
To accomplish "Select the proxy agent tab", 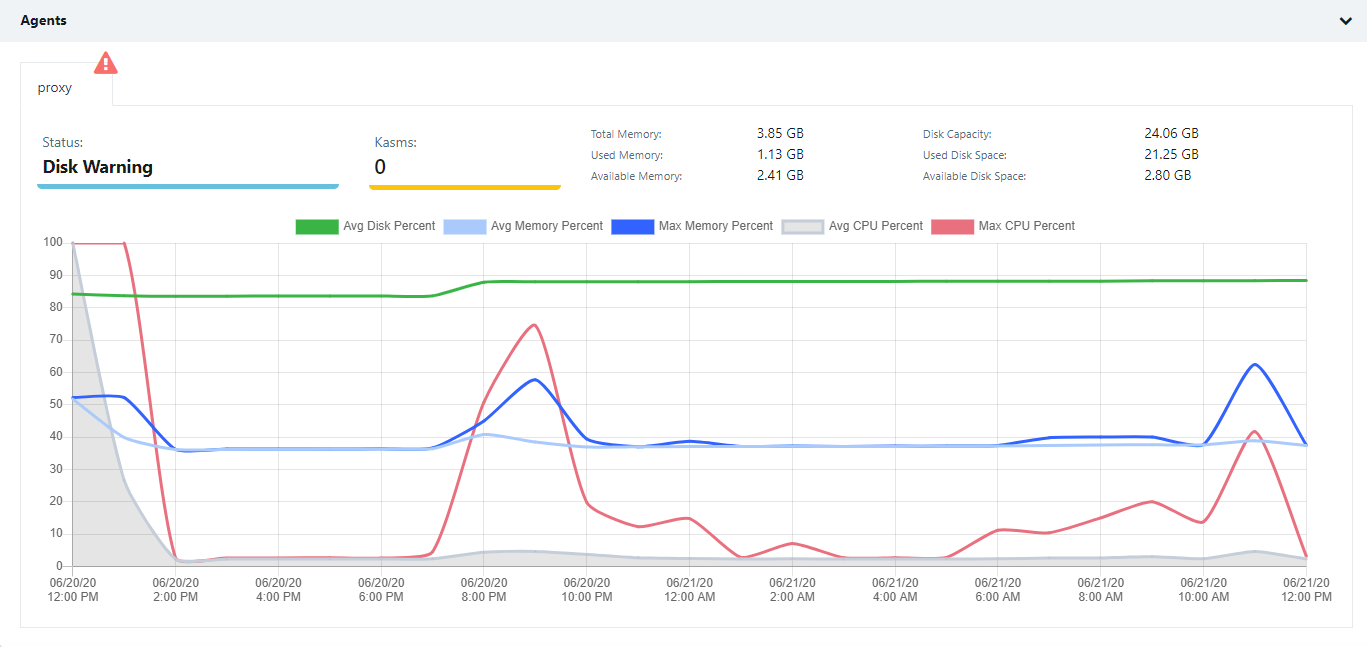I will coord(55,87).
